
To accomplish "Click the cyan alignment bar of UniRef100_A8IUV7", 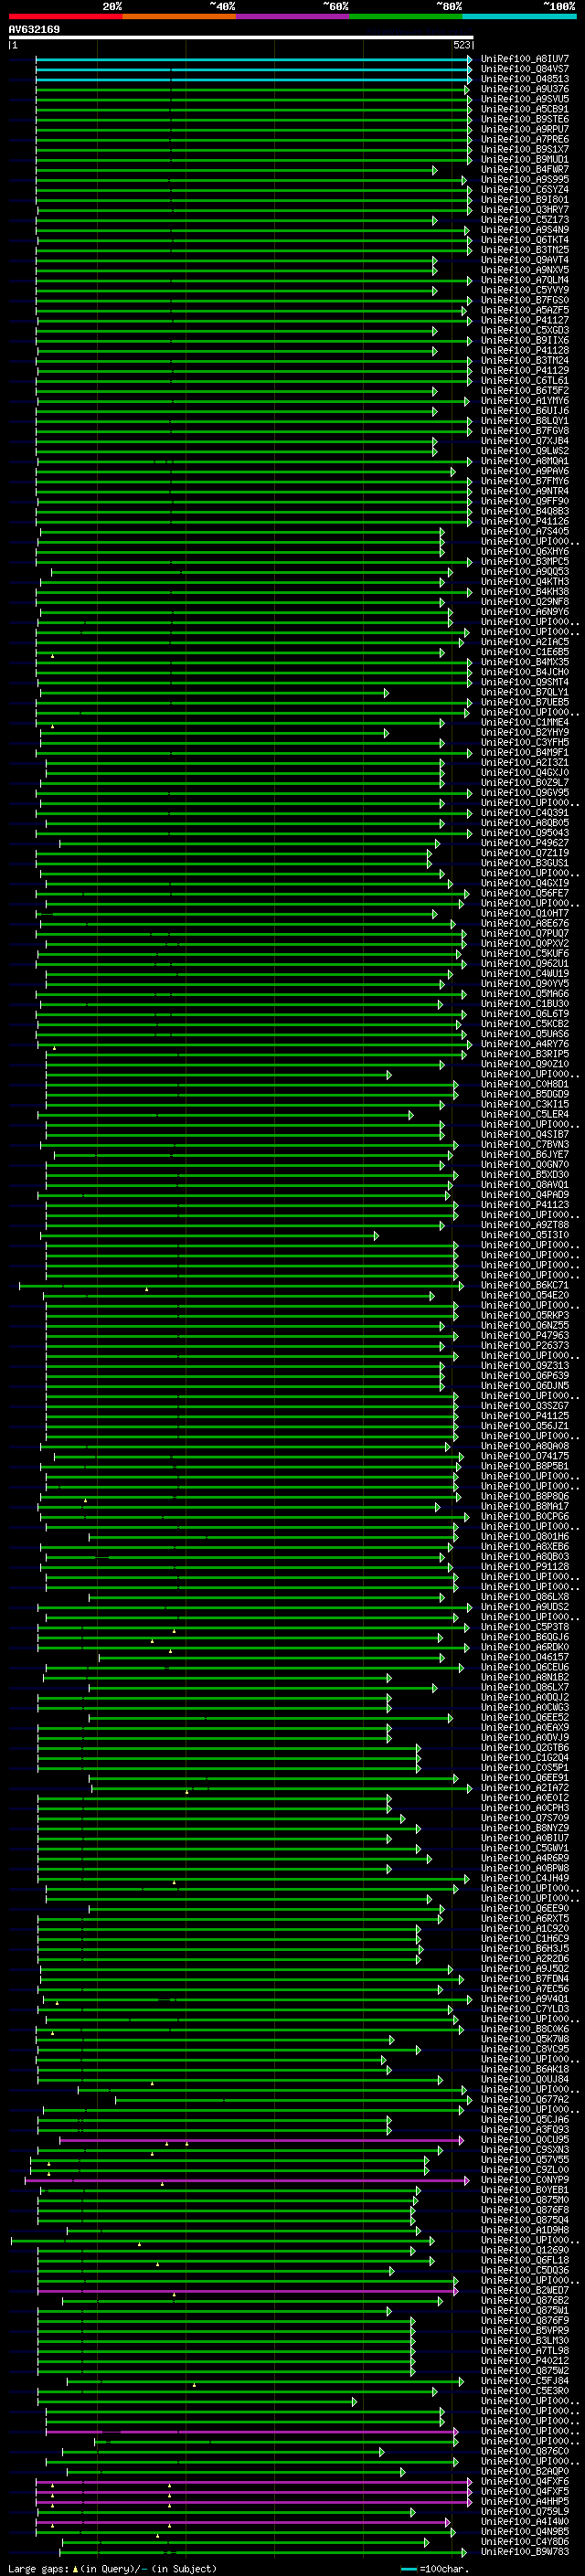I will pos(253,59).
